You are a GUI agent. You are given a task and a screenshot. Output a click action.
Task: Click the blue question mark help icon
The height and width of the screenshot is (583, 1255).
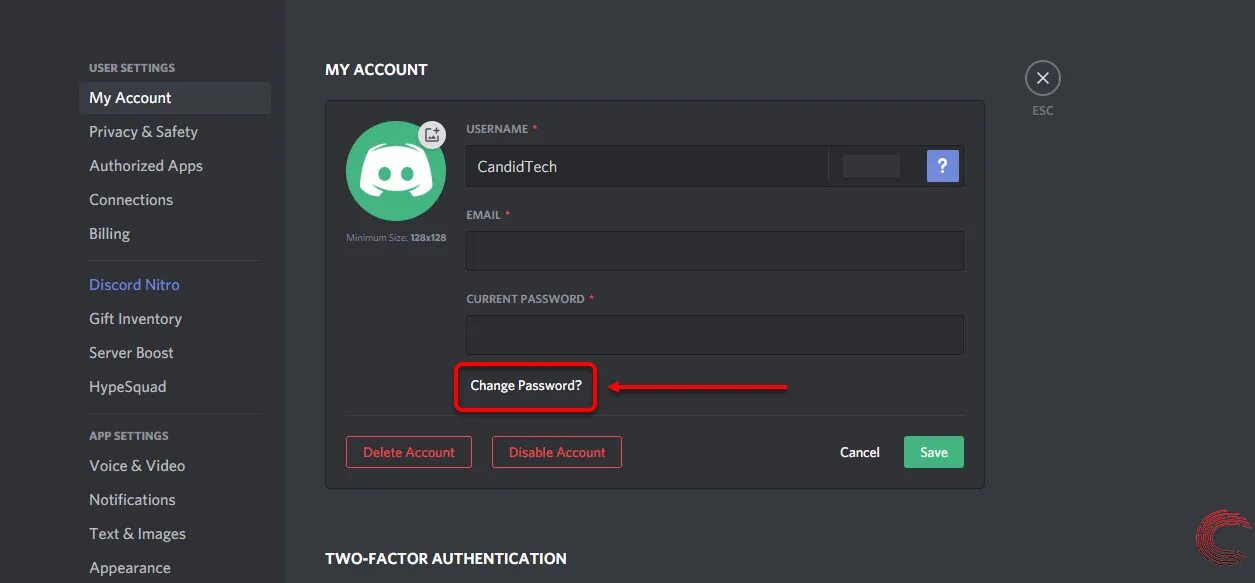942,166
